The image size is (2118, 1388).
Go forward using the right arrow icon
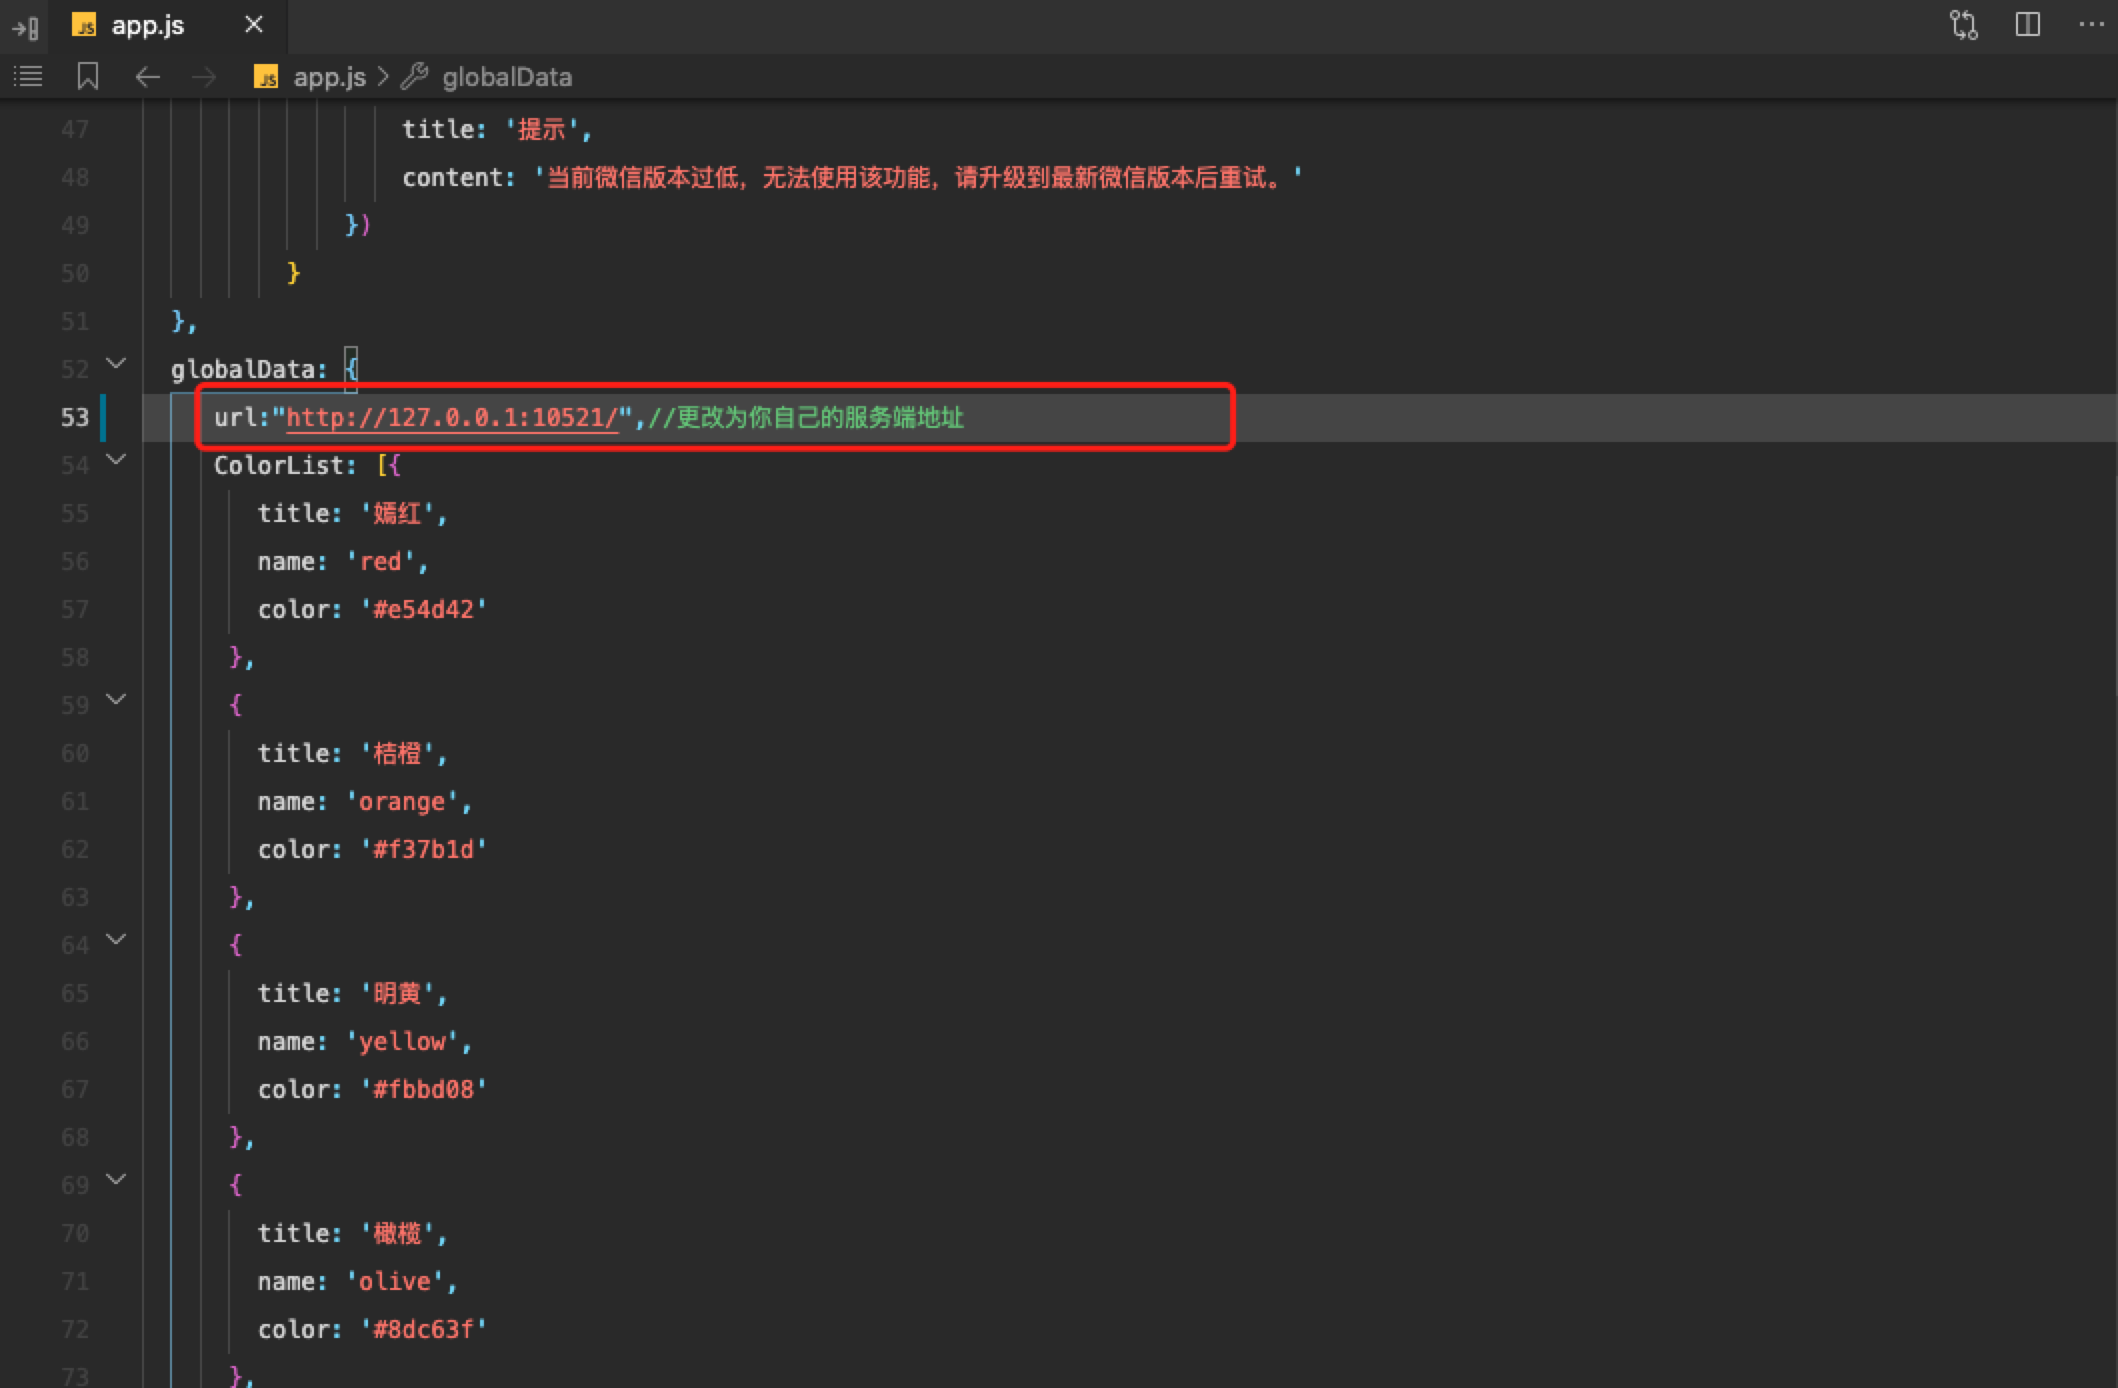204,77
